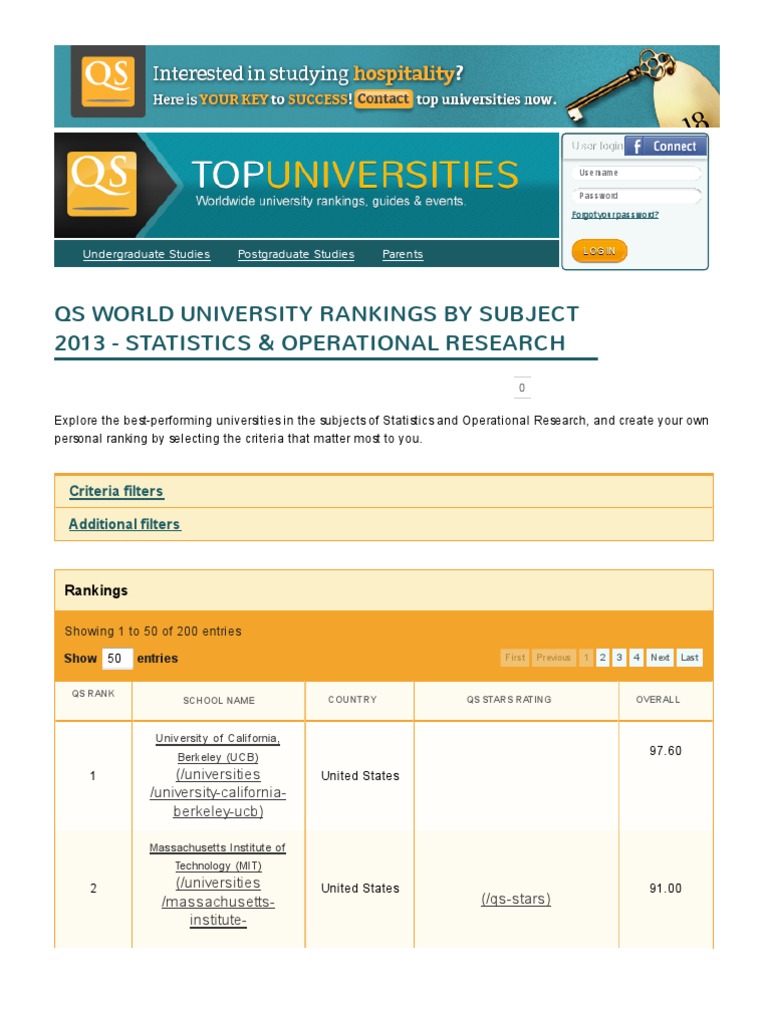The image size is (768, 1024).
Task: Sort by the SCHOOL NAME column header
Action: pos(219,701)
